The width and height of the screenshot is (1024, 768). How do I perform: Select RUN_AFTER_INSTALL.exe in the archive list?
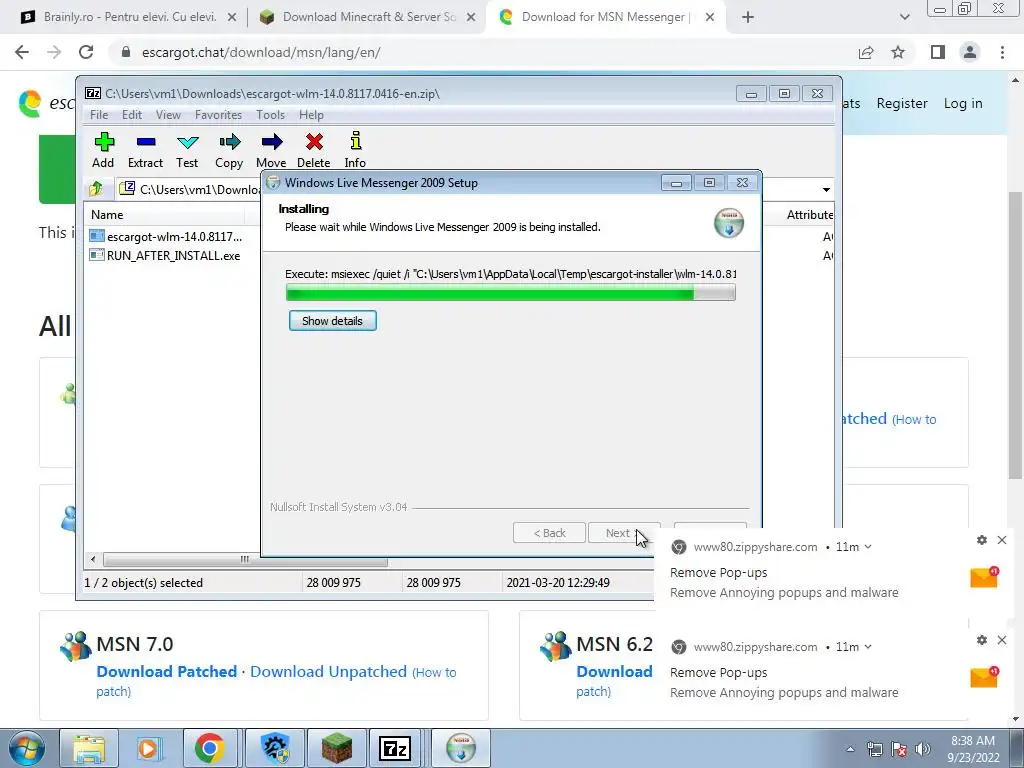(x=165, y=255)
